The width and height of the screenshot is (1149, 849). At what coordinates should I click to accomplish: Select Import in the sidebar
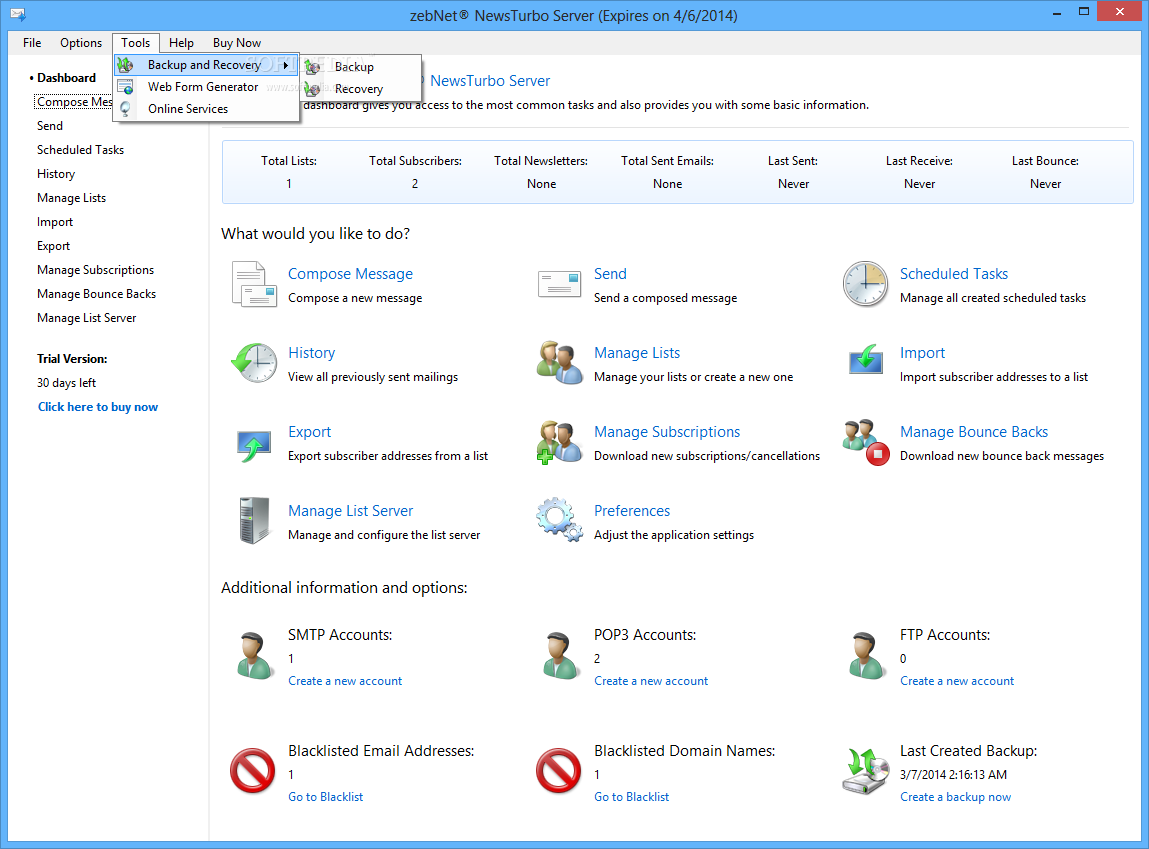click(55, 222)
